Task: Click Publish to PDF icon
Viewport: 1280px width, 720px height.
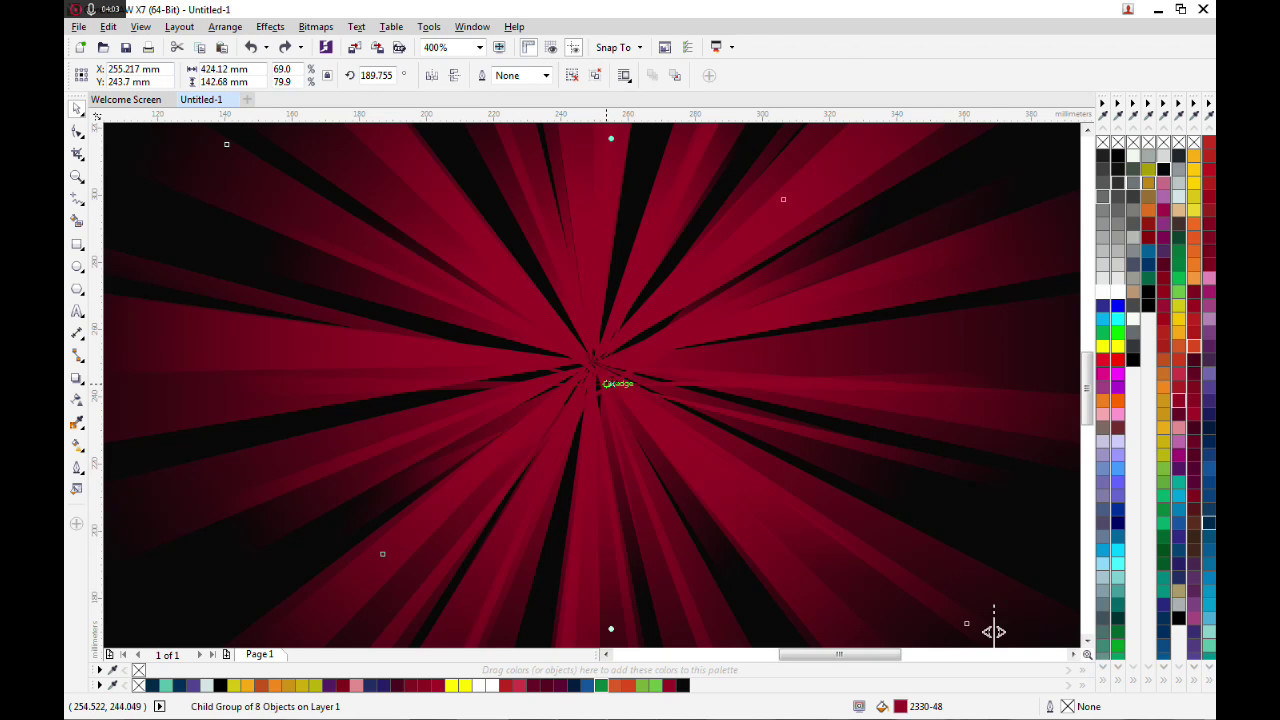Action: [x=399, y=47]
